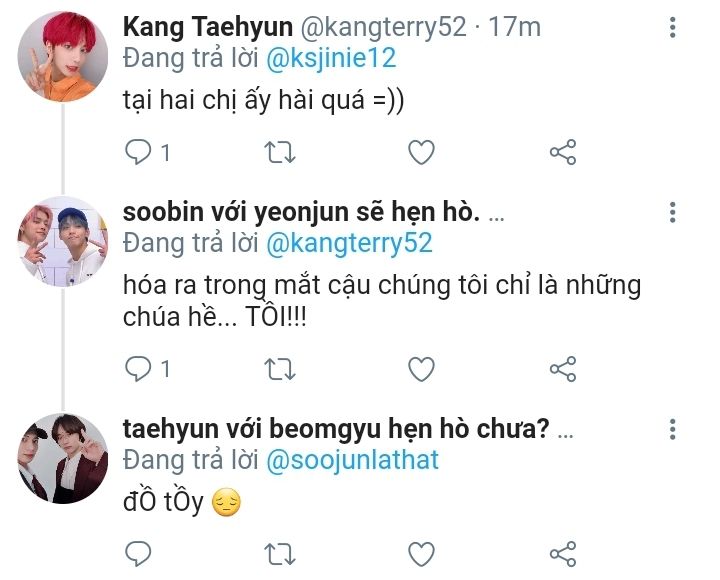
Task: Open more options for Kang Taehyun's tweet
Action: (674, 27)
